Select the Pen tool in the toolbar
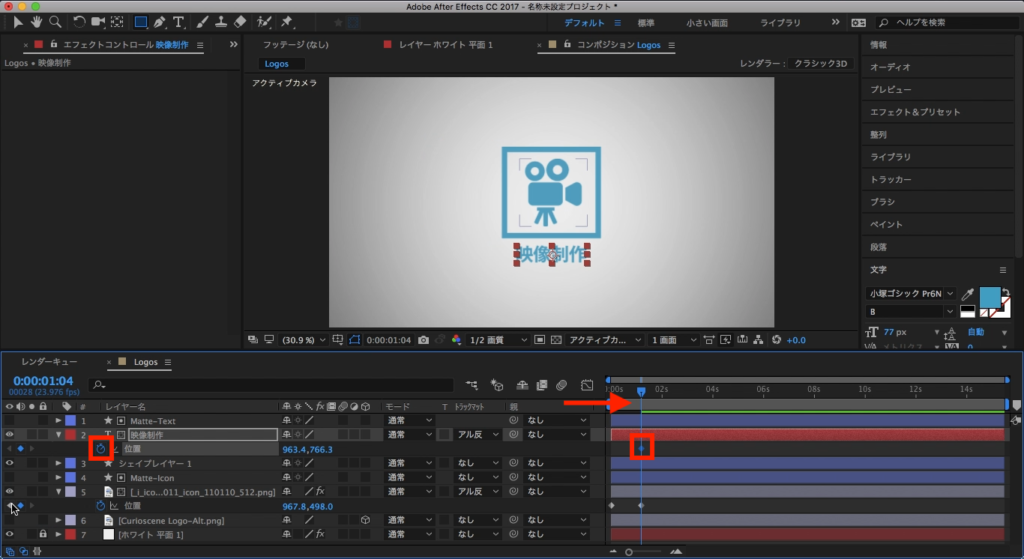The height and width of the screenshot is (559, 1024). [x=160, y=21]
